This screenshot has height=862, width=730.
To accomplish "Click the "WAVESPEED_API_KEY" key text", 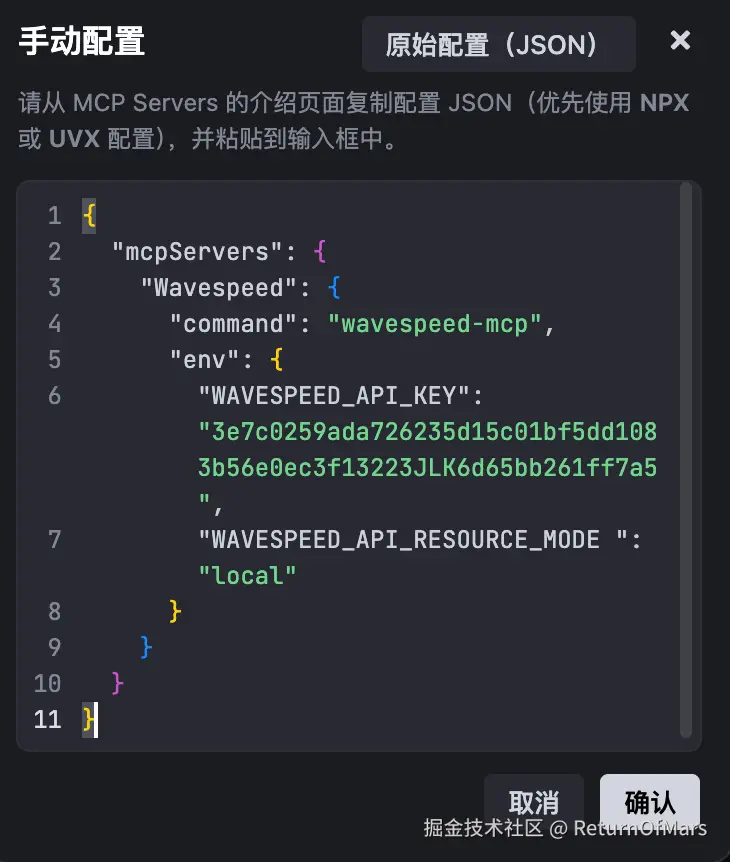I will pos(334,396).
